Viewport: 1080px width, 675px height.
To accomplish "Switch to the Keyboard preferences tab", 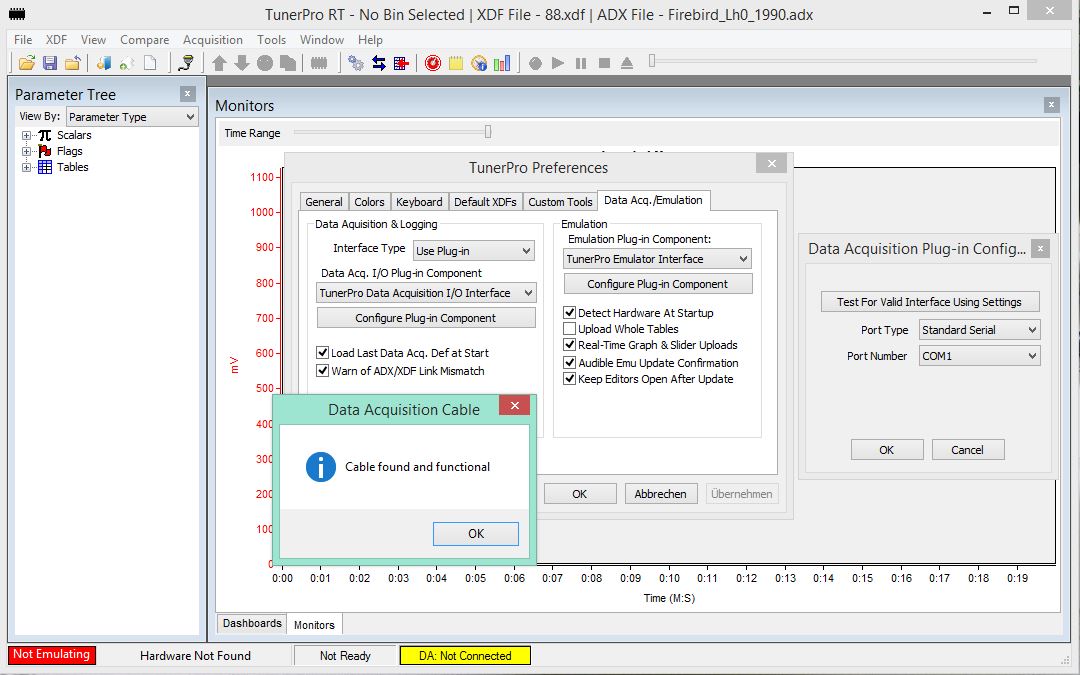I will 419,202.
